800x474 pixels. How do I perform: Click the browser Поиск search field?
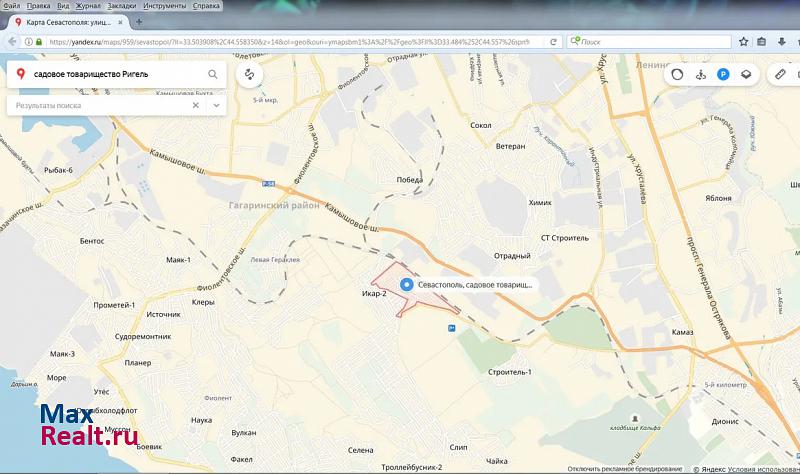click(650, 42)
